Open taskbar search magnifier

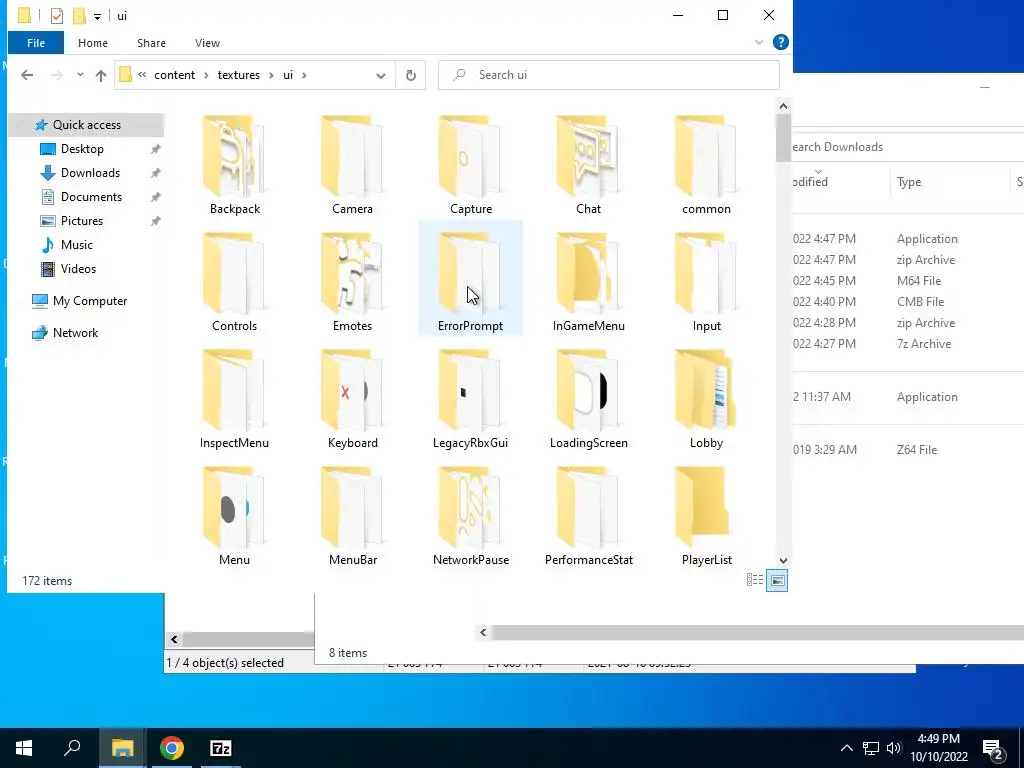72,748
